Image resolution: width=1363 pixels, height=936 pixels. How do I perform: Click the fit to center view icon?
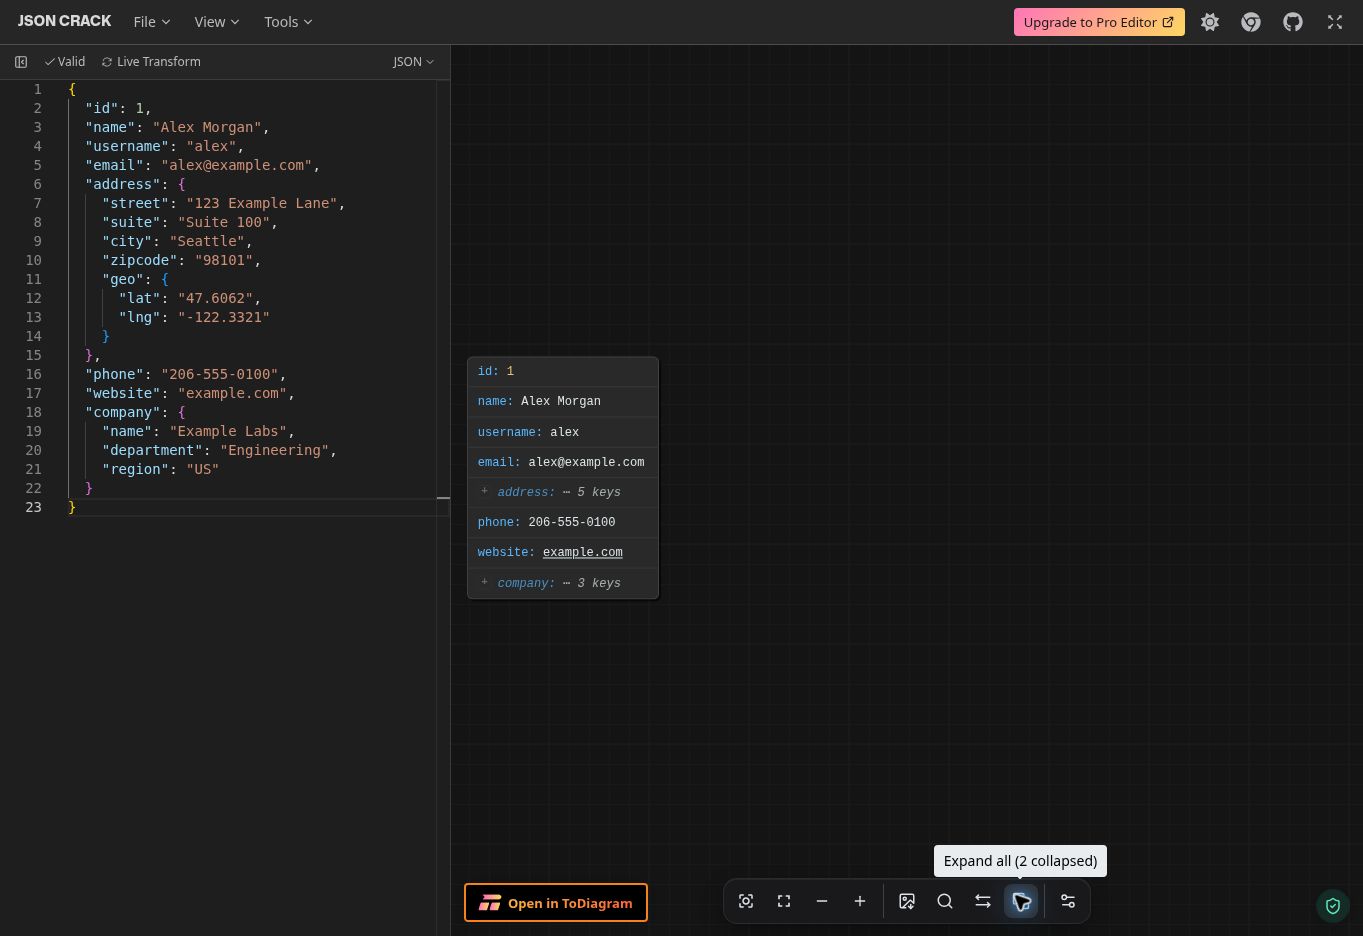(x=784, y=901)
